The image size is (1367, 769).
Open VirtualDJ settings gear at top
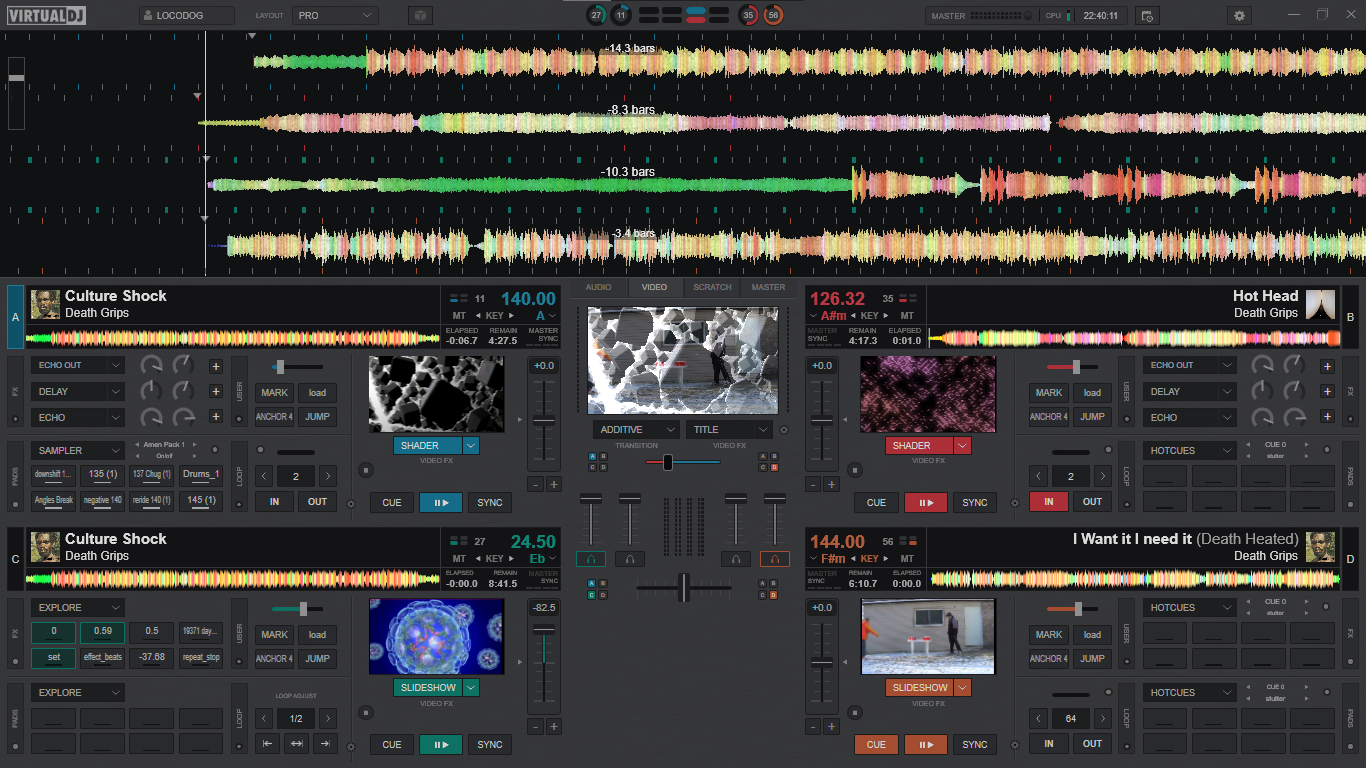[1240, 16]
